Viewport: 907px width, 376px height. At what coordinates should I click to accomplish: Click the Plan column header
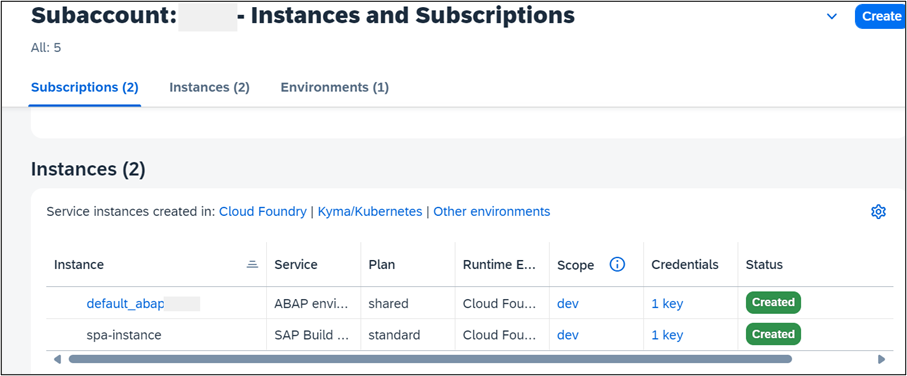tap(382, 264)
